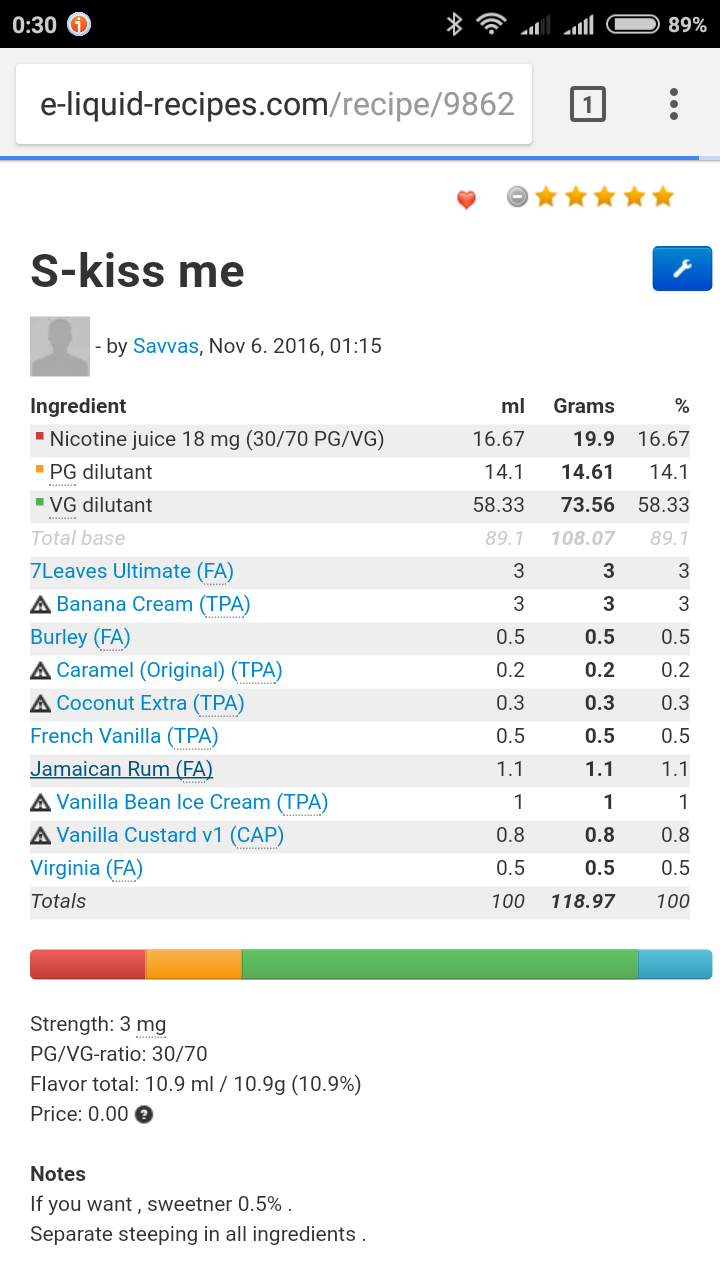Open the blue wrench adapt button

(x=682, y=269)
